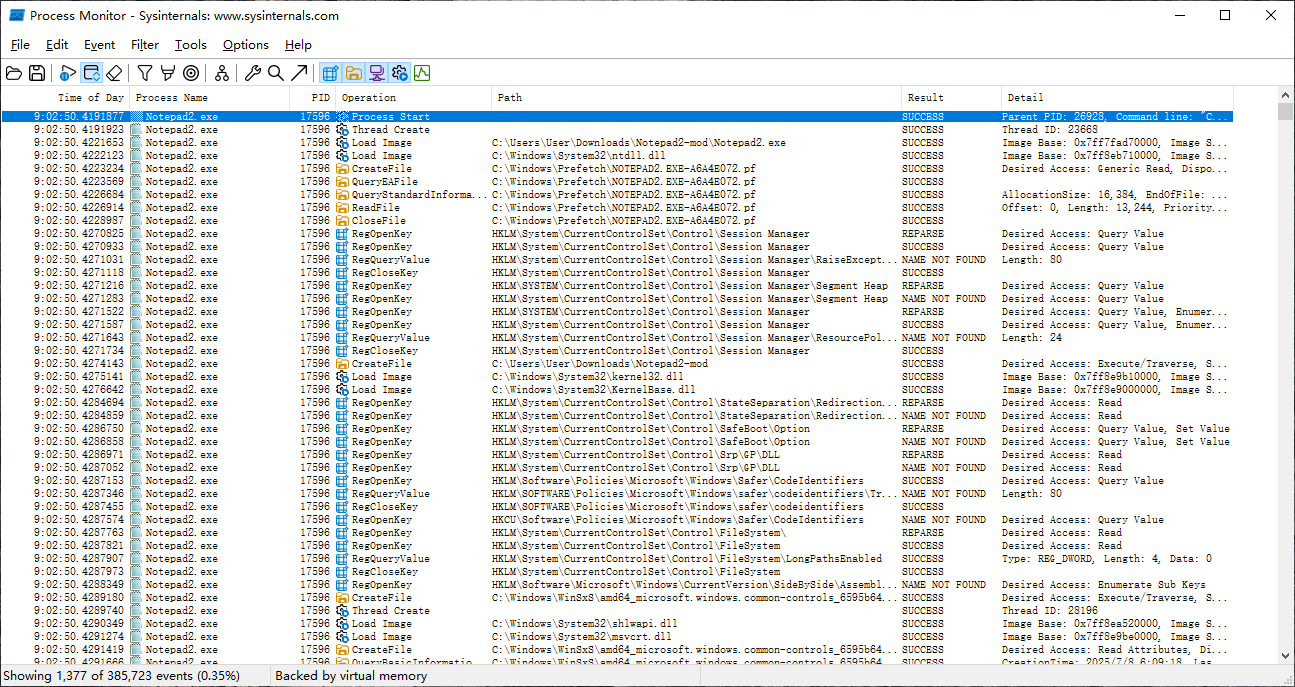Image resolution: width=1295 pixels, height=687 pixels.
Task: Toggle Show Network Activity icon
Action: 377,73
